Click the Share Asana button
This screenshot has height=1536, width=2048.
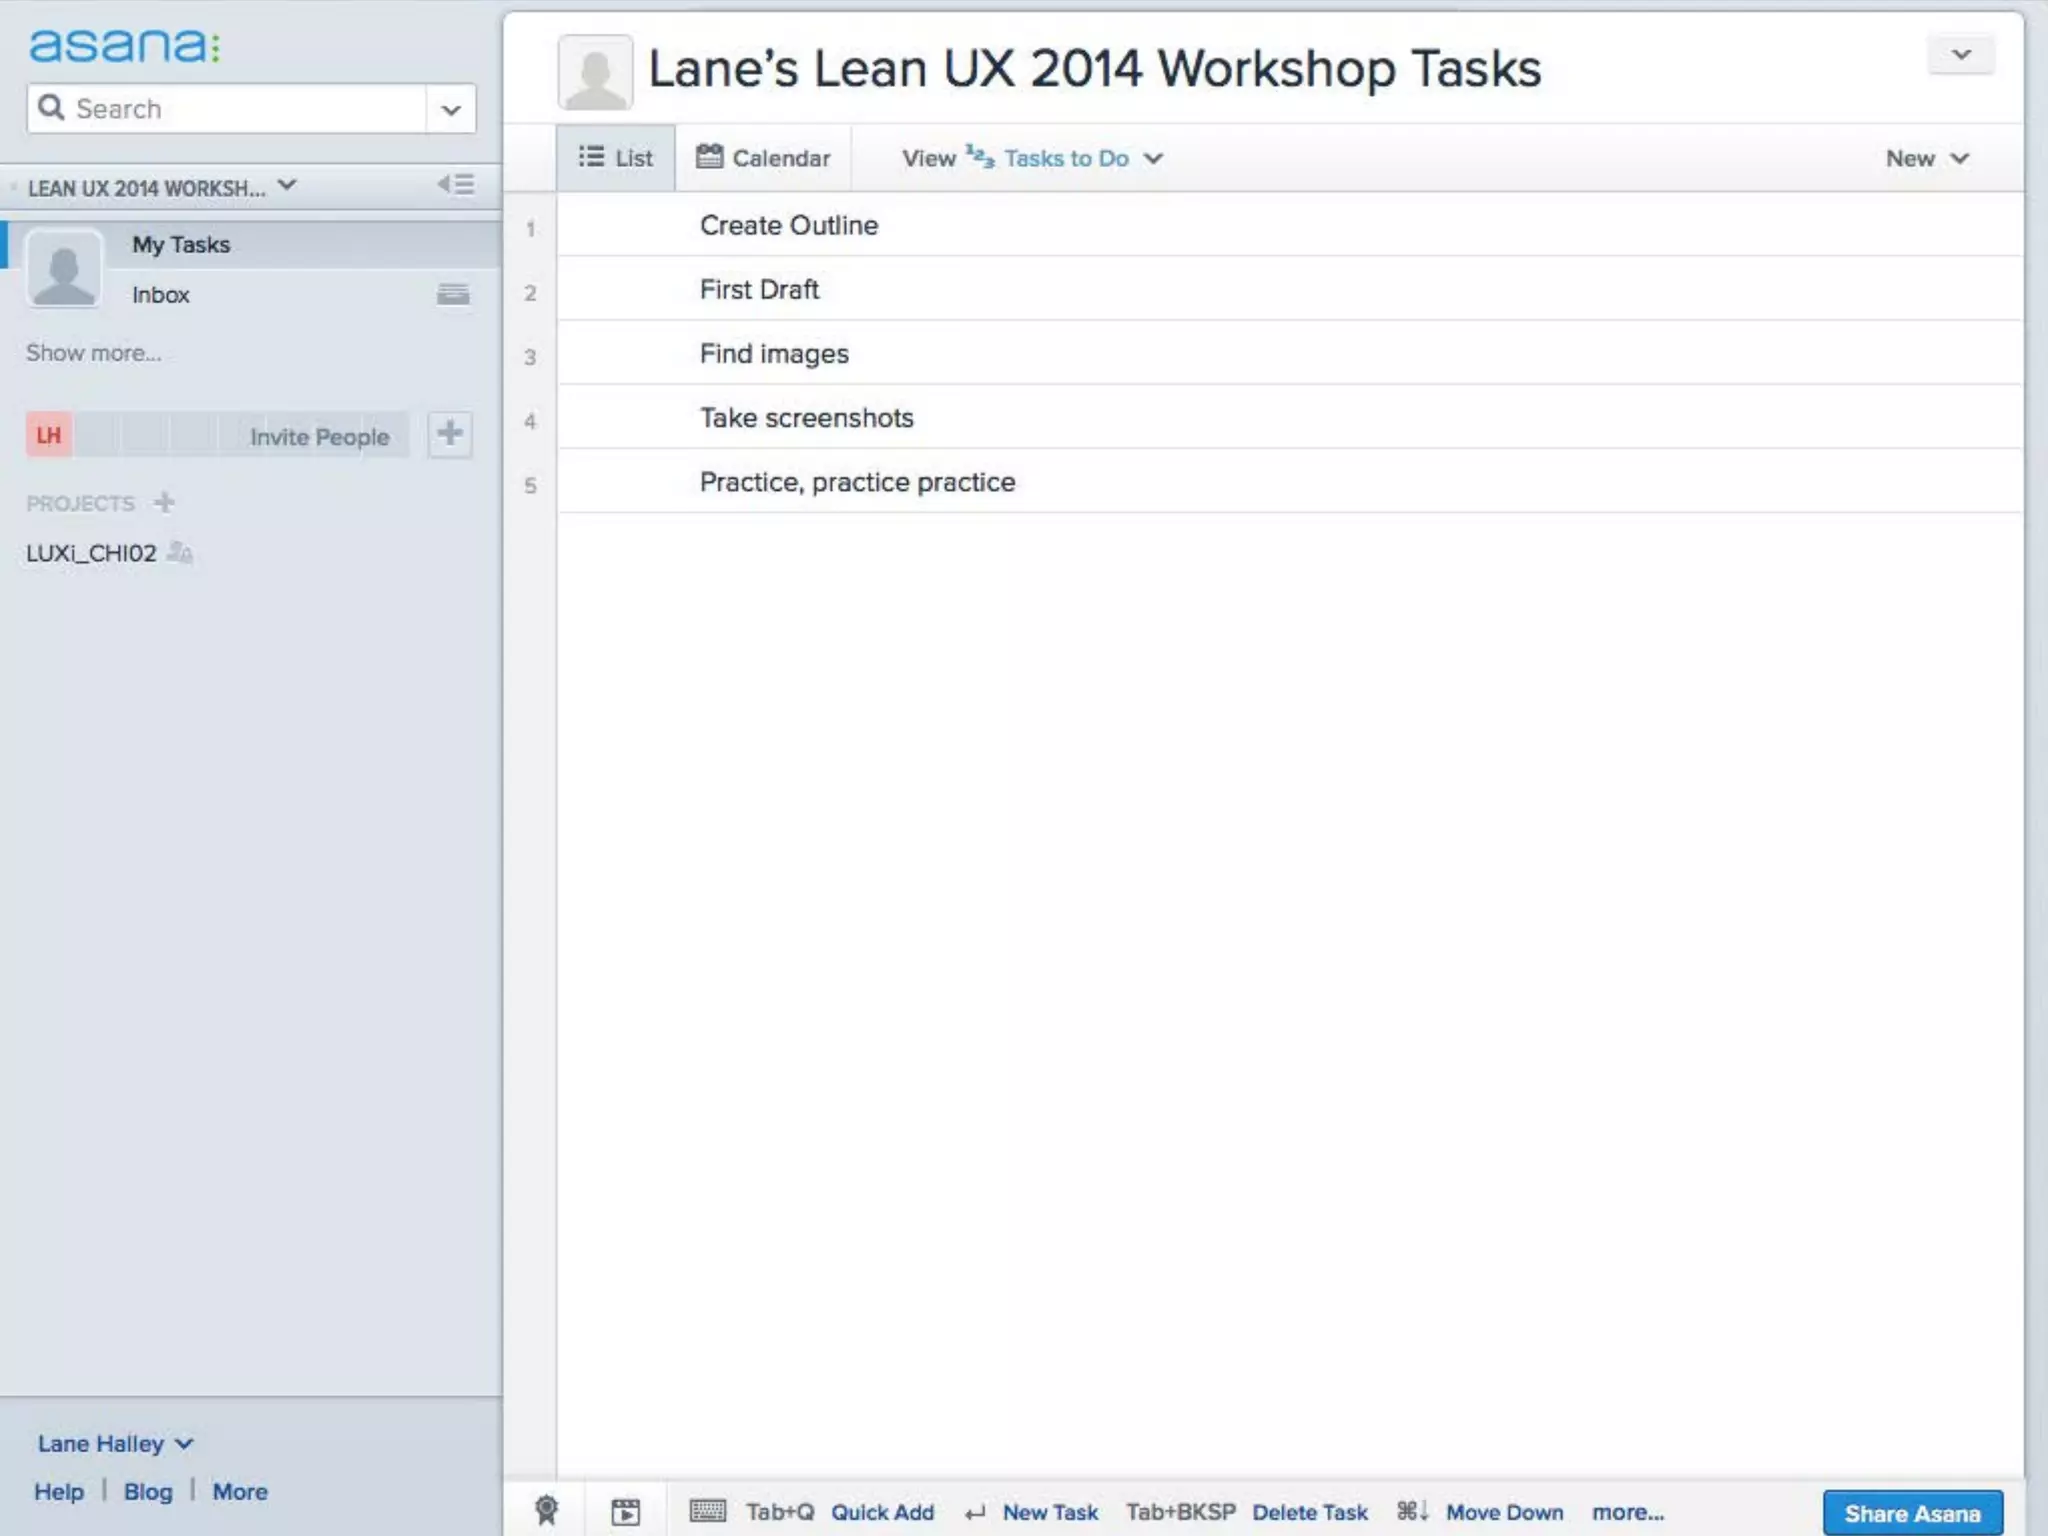(x=1911, y=1513)
